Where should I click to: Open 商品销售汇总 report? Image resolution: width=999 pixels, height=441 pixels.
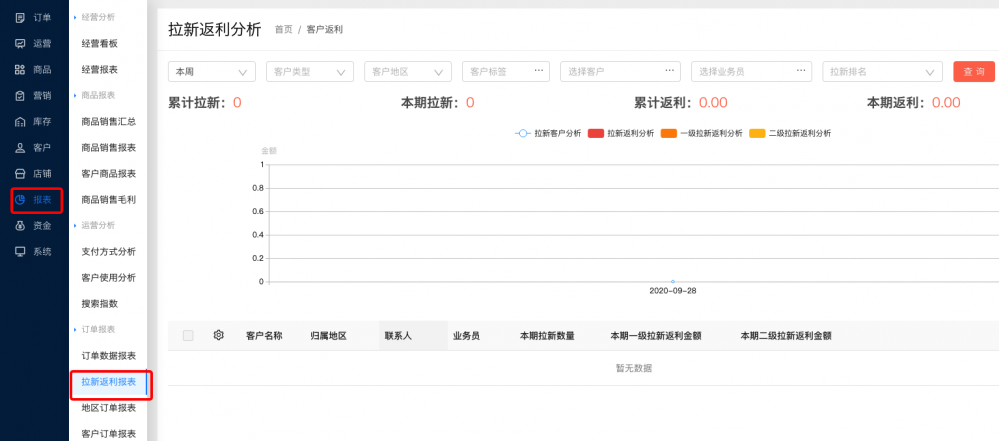pos(108,121)
